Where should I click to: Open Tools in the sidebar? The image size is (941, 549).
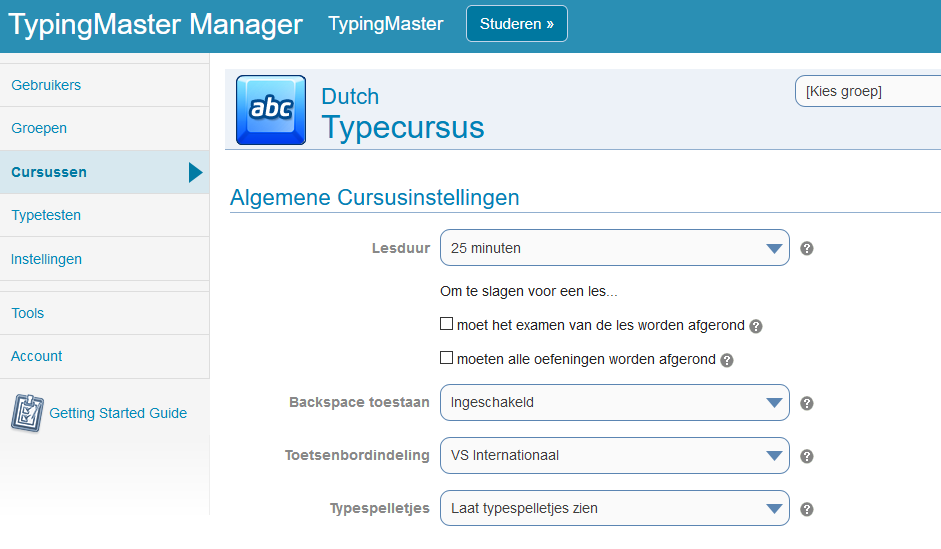click(104, 313)
